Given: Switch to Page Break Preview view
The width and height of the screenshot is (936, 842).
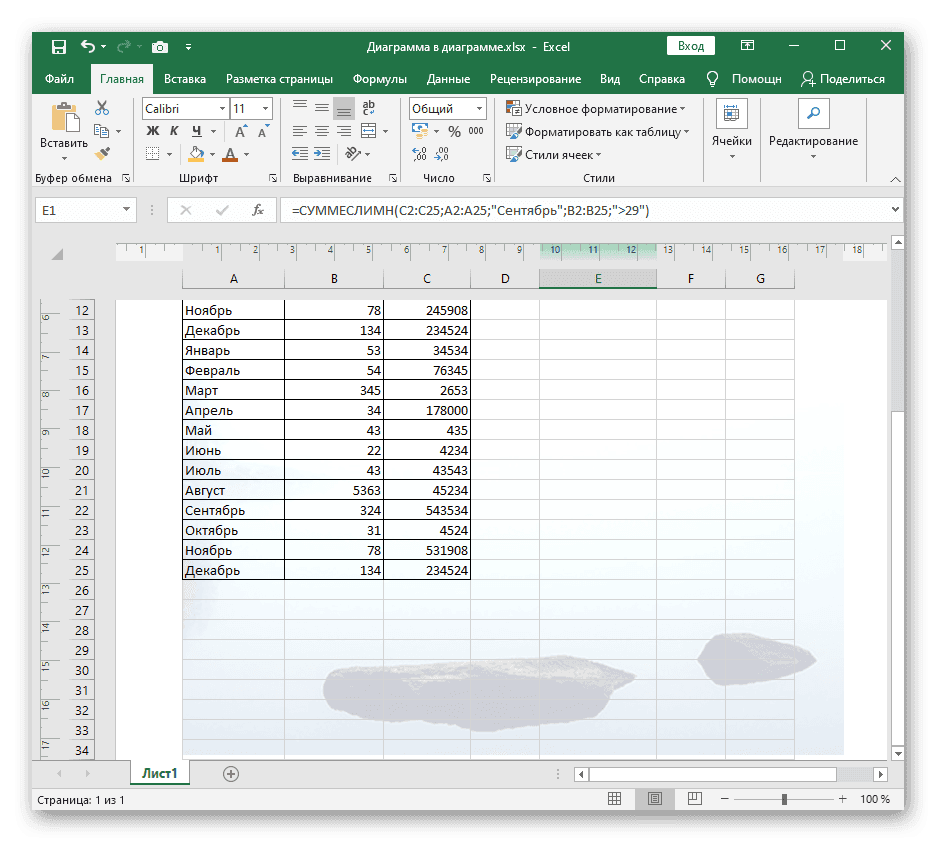Looking at the screenshot, I should pos(693,799).
